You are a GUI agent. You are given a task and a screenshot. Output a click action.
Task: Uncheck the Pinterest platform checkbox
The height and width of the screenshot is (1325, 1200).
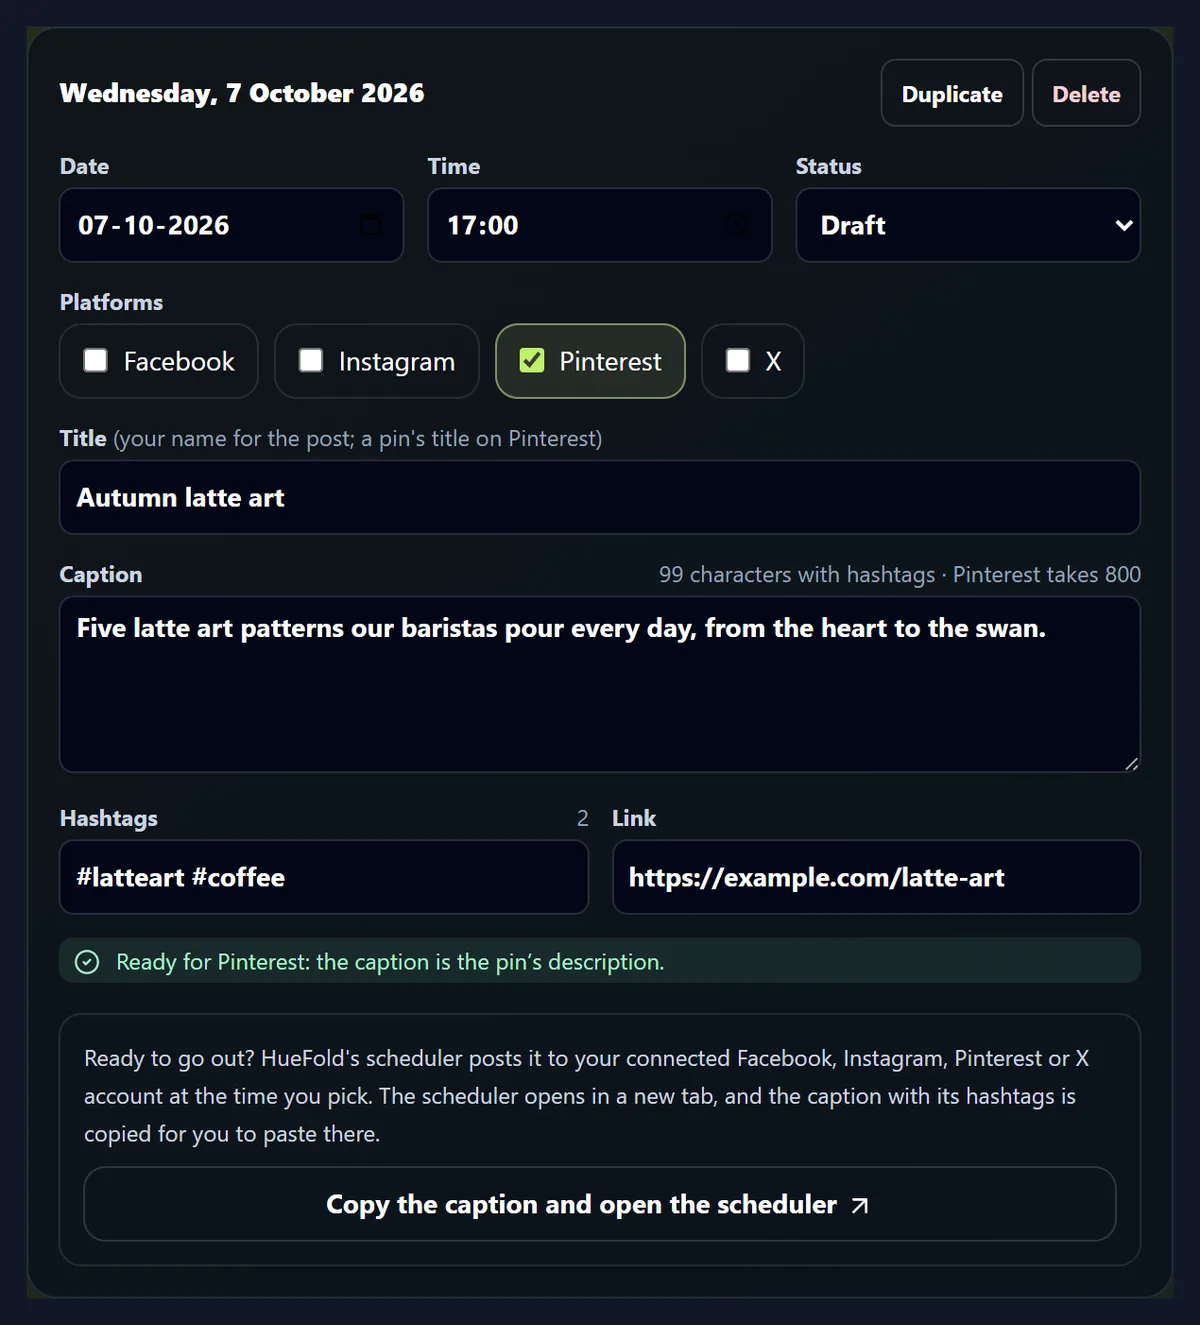pyautogui.click(x=532, y=360)
